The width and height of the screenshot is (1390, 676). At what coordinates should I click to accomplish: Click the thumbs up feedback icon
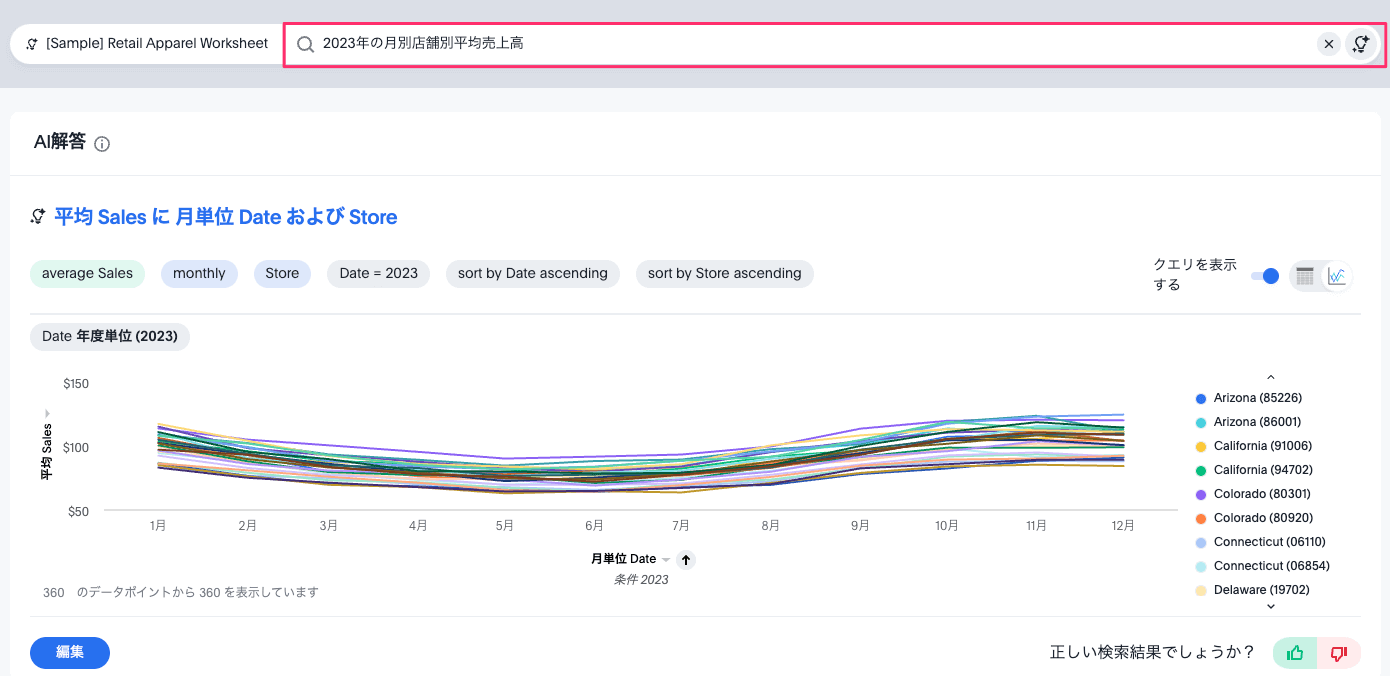(1295, 653)
